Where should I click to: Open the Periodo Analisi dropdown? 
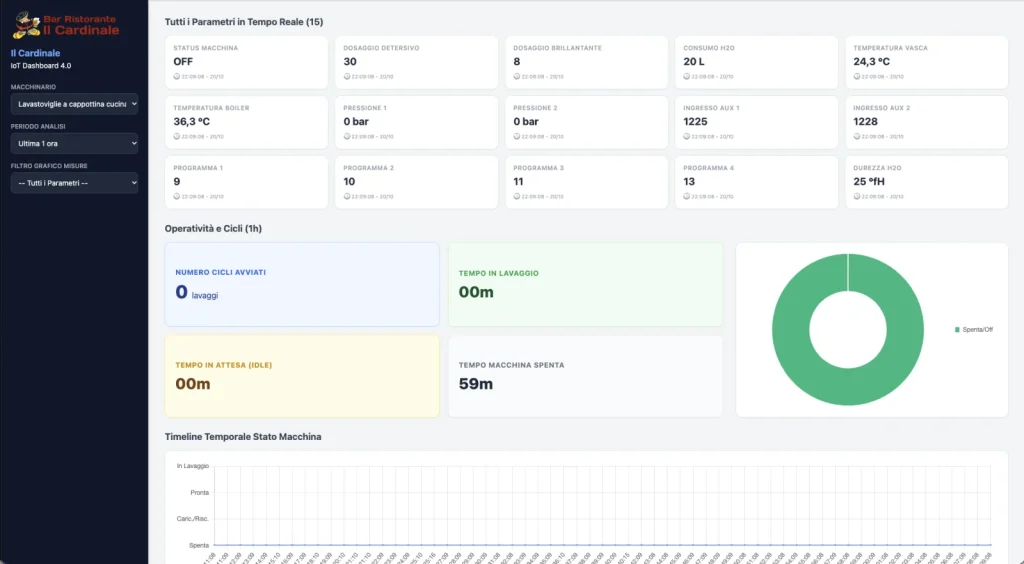74,144
